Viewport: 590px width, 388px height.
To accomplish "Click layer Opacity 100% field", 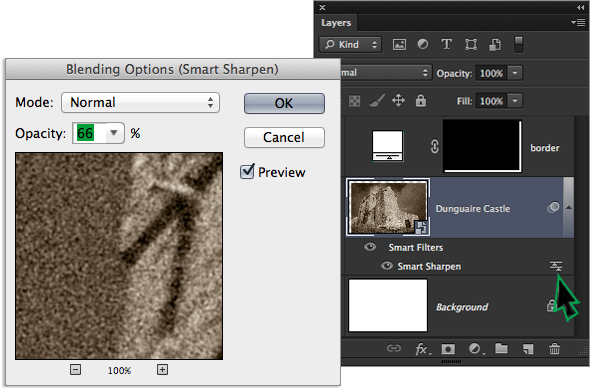I will tap(491, 73).
